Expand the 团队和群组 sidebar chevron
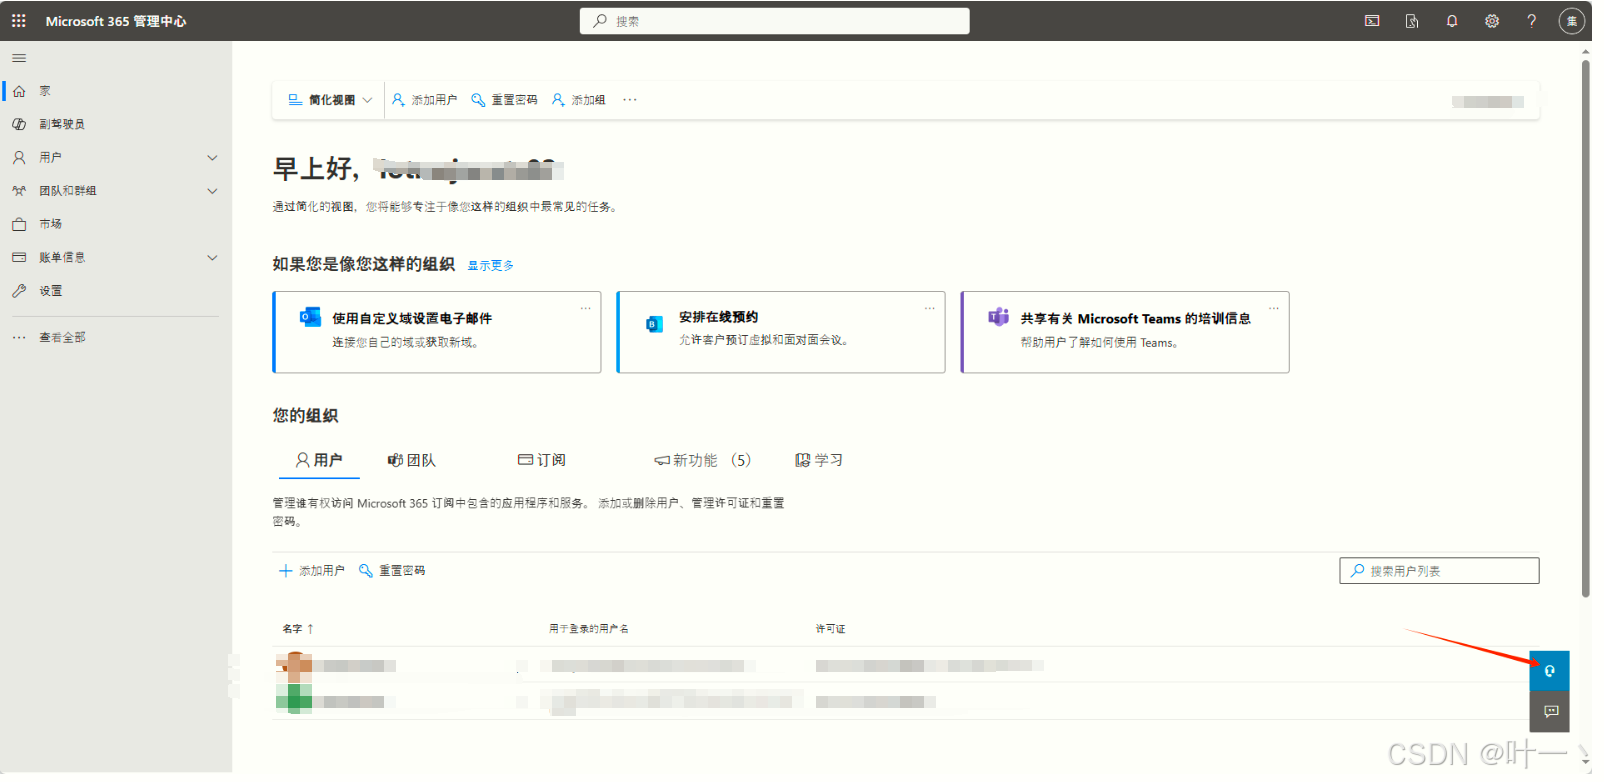The height and width of the screenshot is (782, 1604). pos(212,191)
